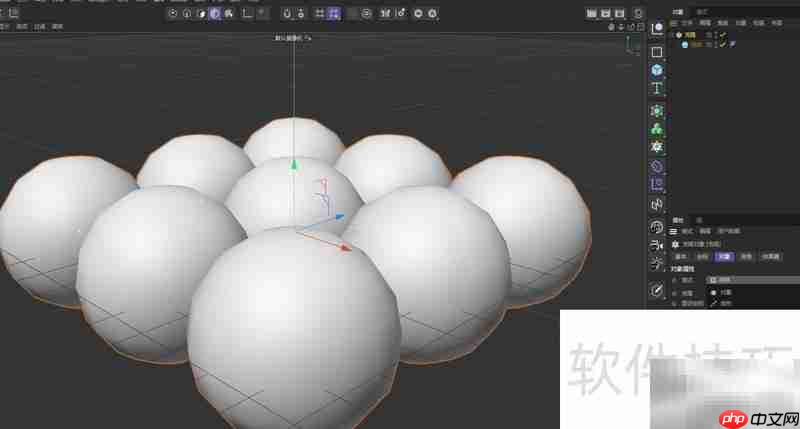Click the blue Z-axis arrow handle
The width and height of the screenshot is (800, 429).
pyautogui.click(x=339, y=217)
